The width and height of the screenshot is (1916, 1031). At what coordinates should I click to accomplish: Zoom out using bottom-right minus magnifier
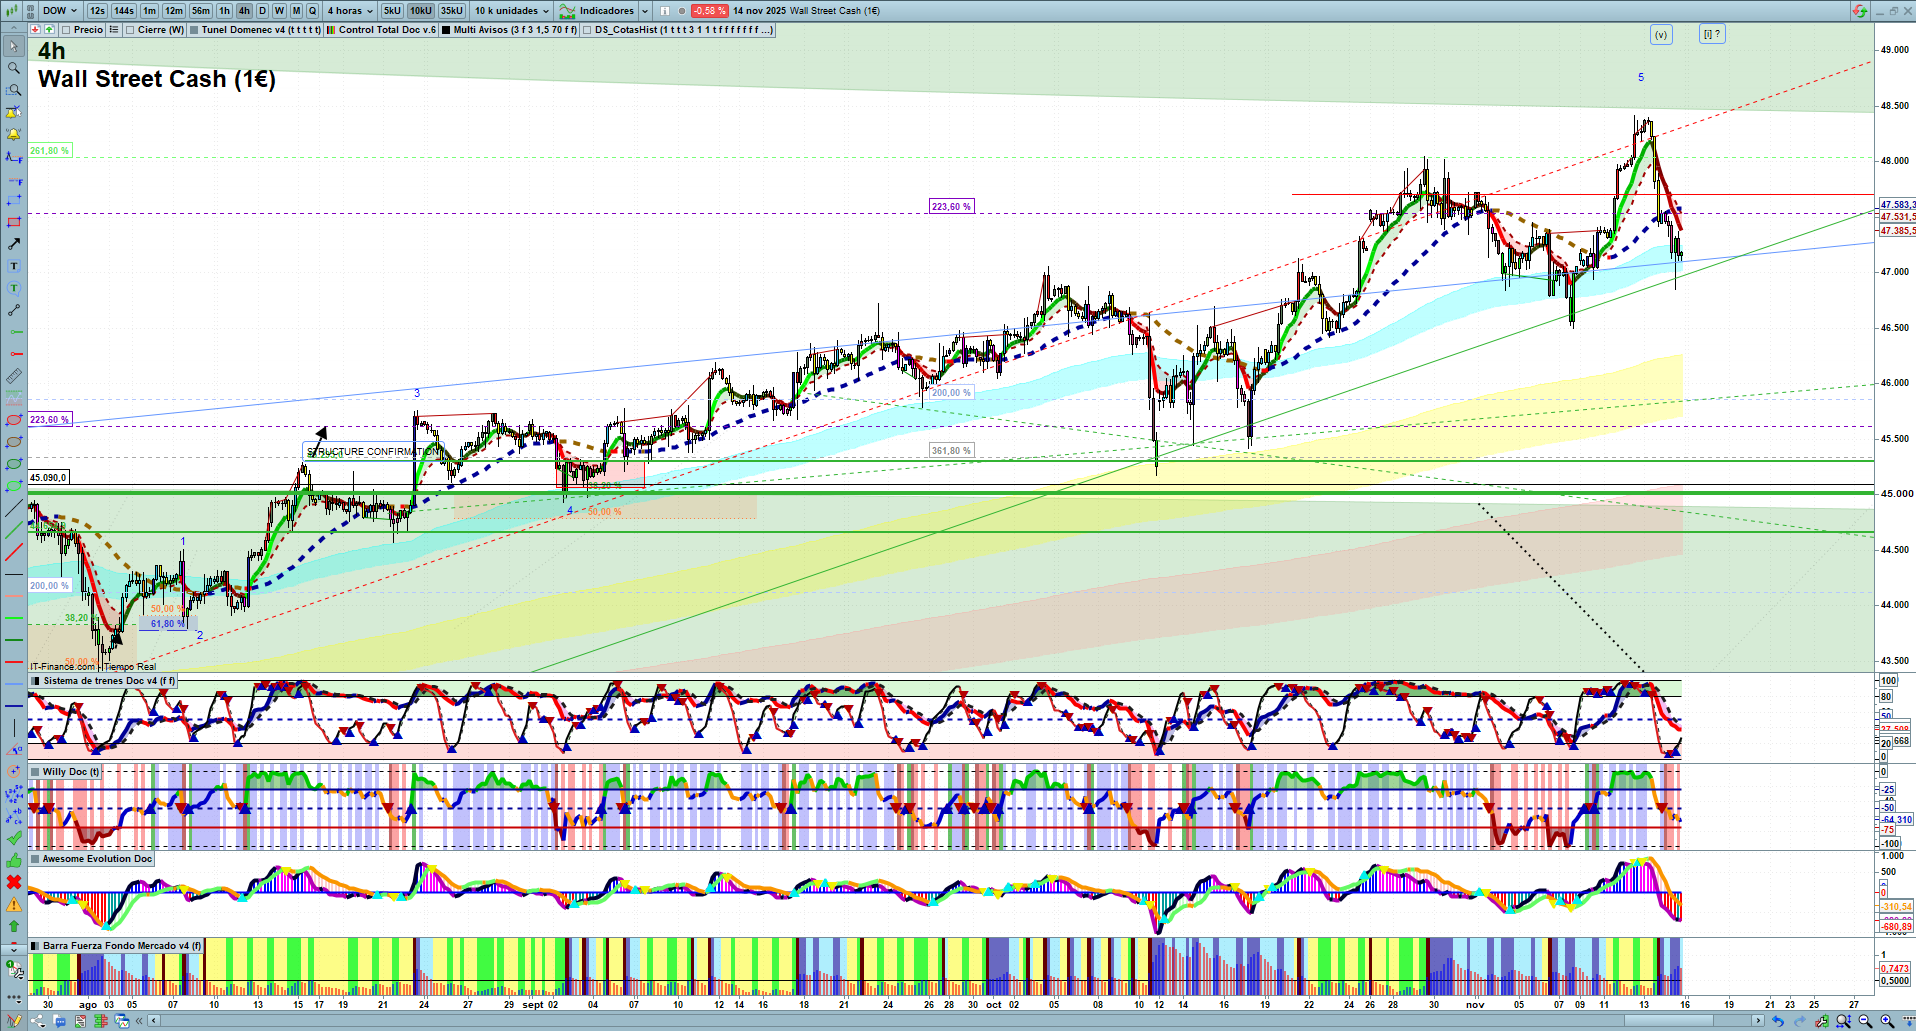pyautogui.click(x=1865, y=1021)
